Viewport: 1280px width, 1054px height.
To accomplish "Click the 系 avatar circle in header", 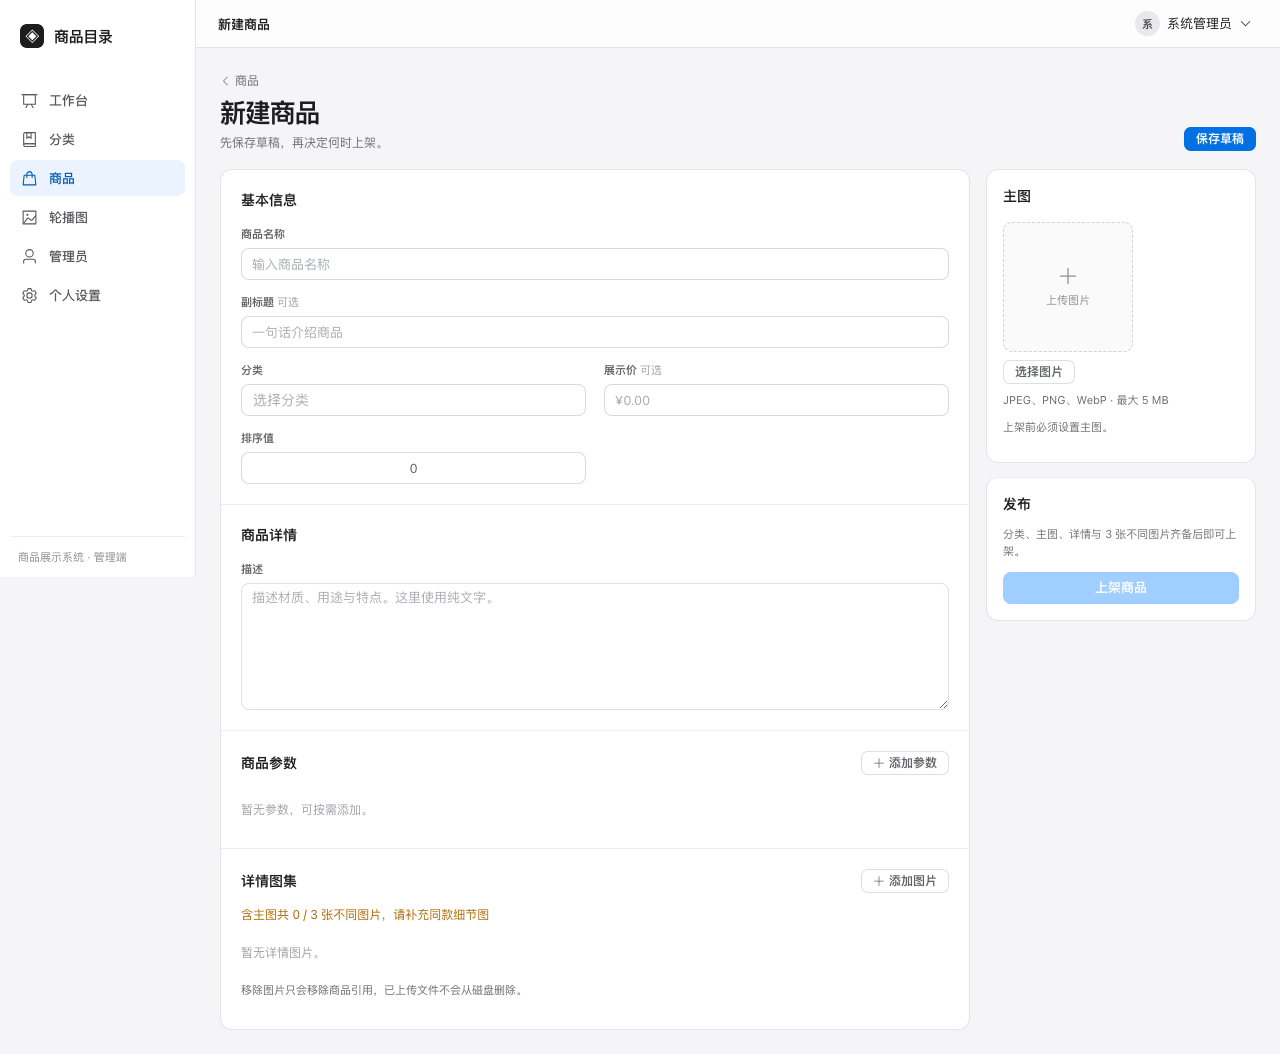I will [x=1147, y=24].
